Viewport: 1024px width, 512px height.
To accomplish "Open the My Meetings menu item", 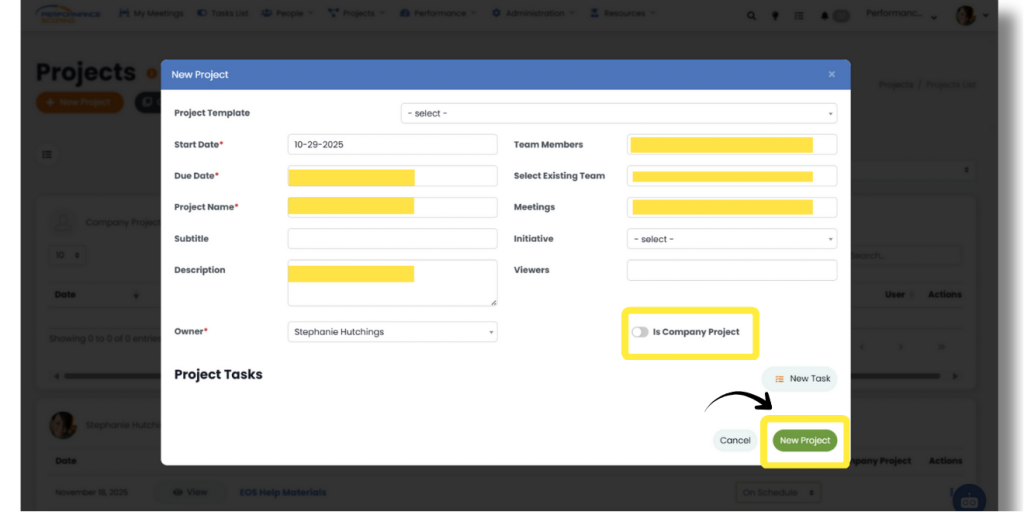I will click(152, 14).
